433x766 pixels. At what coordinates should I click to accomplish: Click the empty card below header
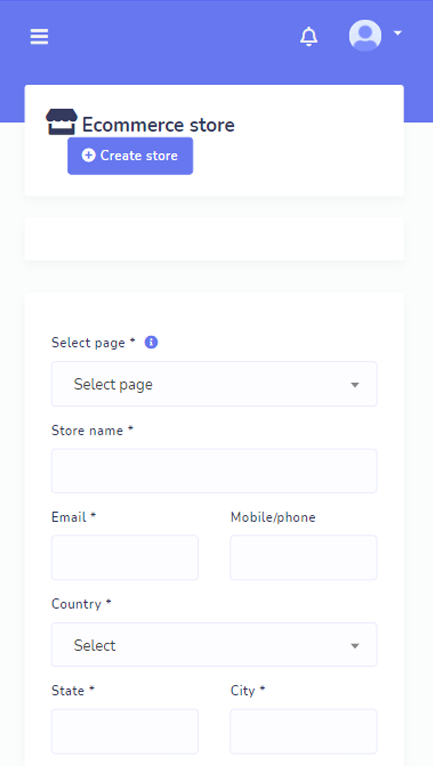(x=214, y=239)
